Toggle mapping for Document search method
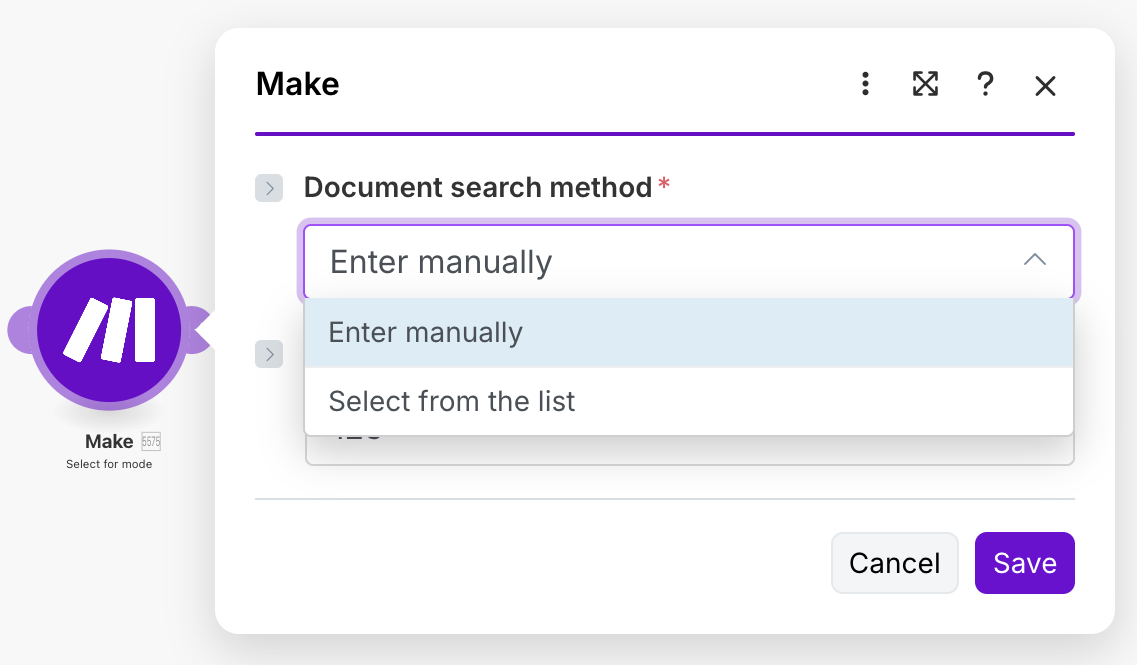The width and height of the screenshot is (1137, 665). (x=269, y=188)
